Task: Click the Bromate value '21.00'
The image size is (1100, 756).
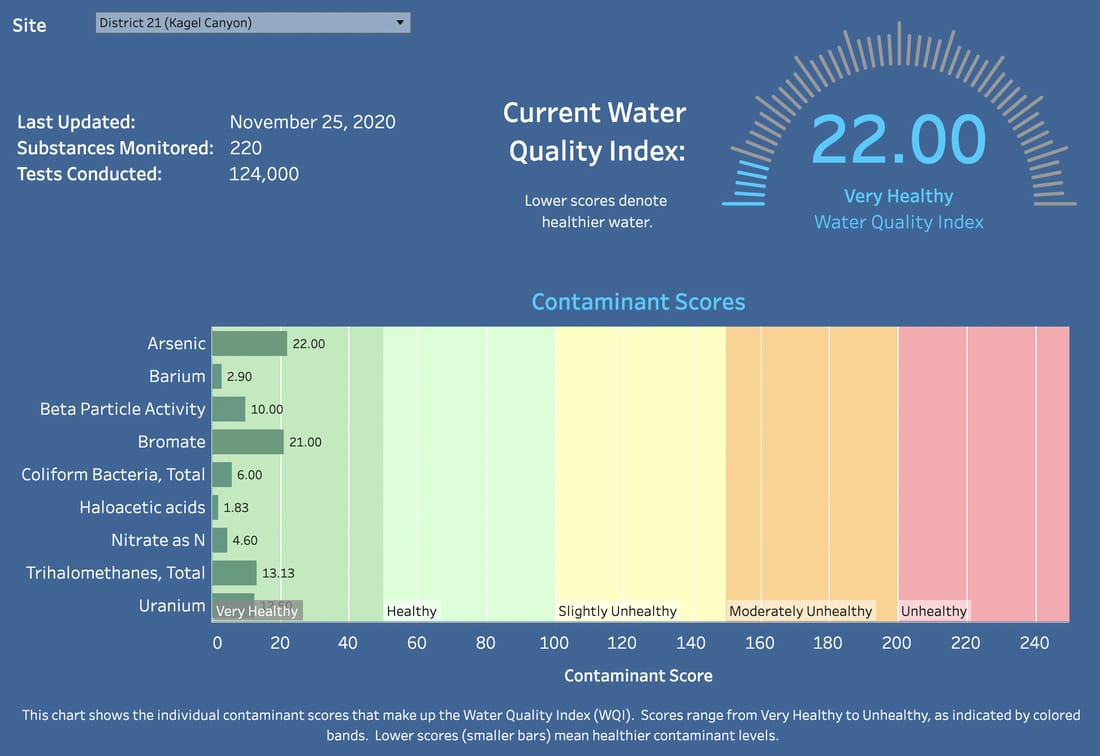Action: click(305, 442)
